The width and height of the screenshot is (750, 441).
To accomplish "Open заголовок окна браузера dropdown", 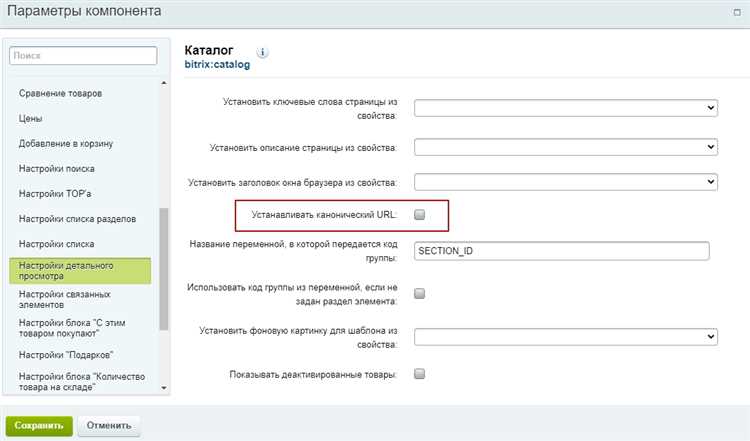I will (x=566, y=182).
